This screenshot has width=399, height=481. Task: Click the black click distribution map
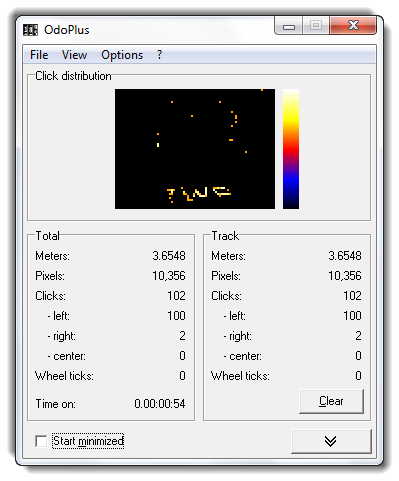[195, 149]
